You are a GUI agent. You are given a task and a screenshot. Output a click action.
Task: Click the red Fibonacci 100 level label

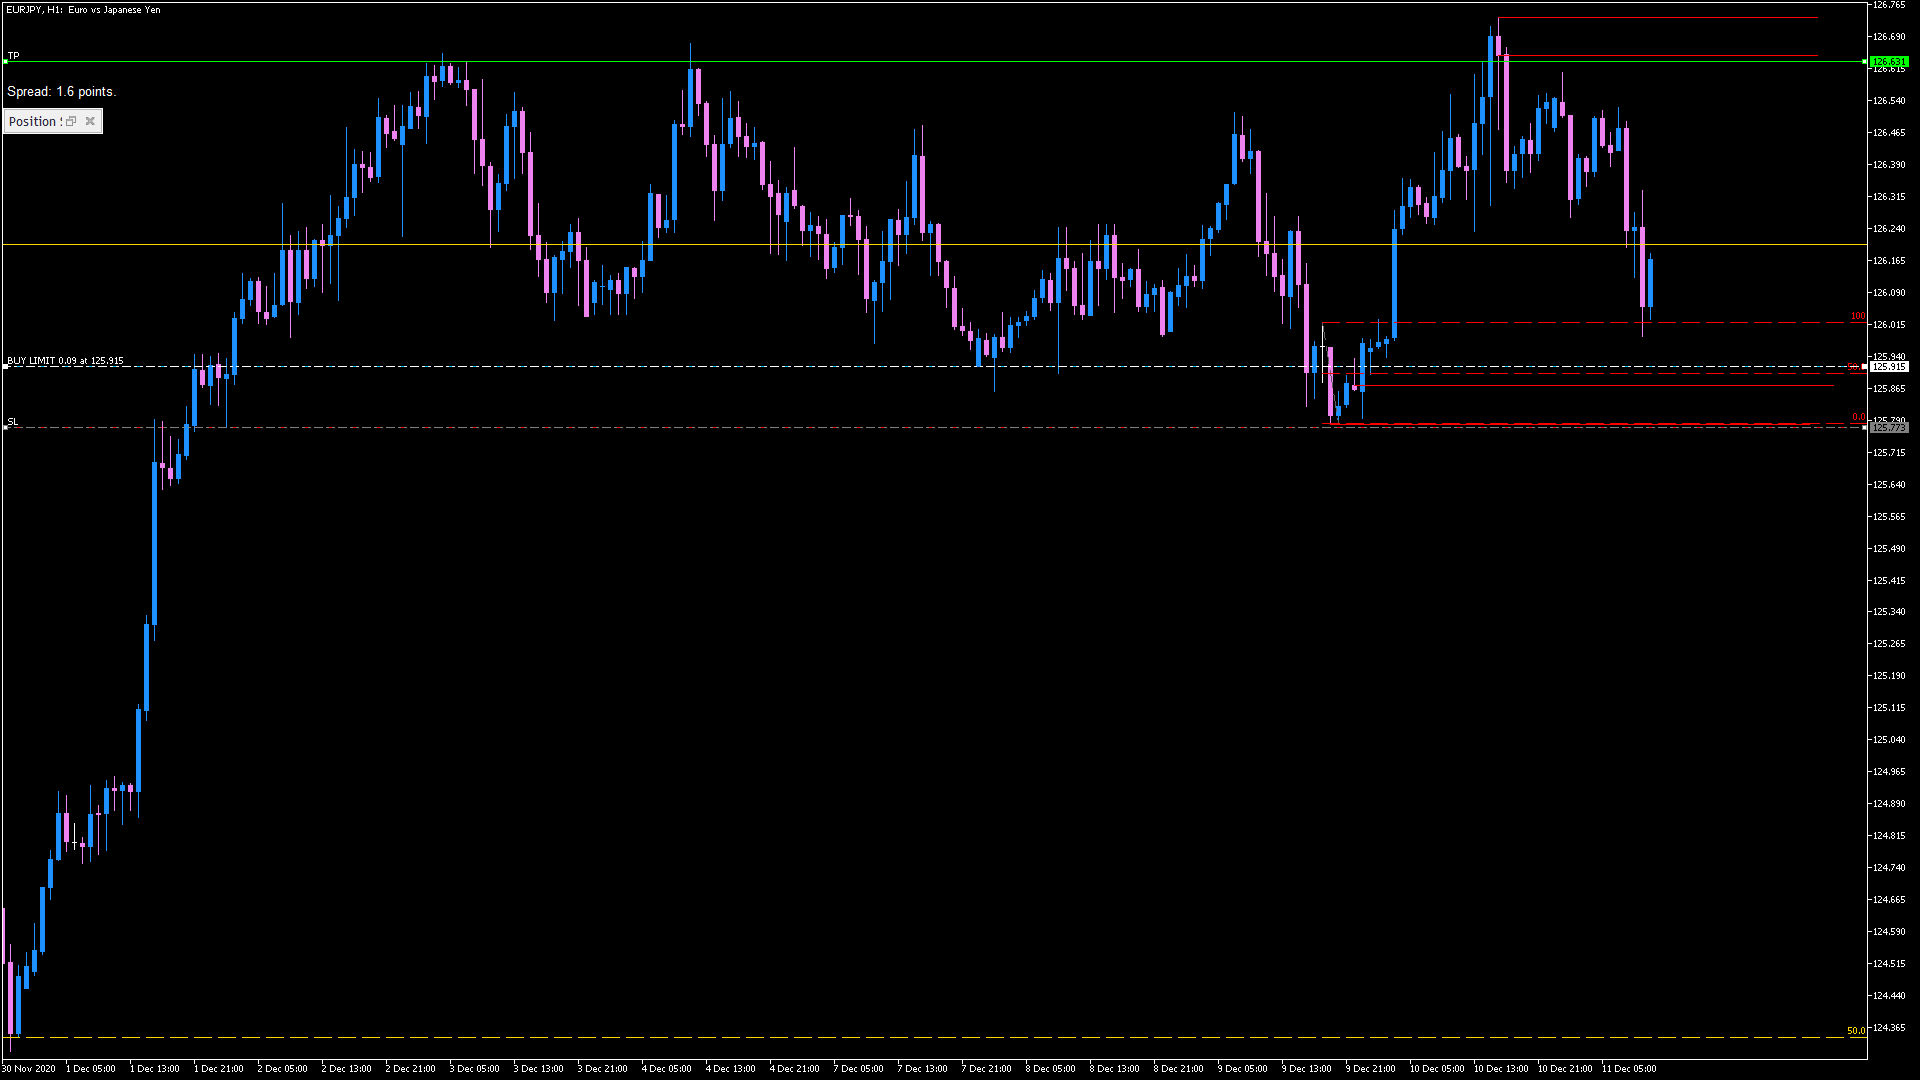pyautogui.click(x=1857, y=317)
